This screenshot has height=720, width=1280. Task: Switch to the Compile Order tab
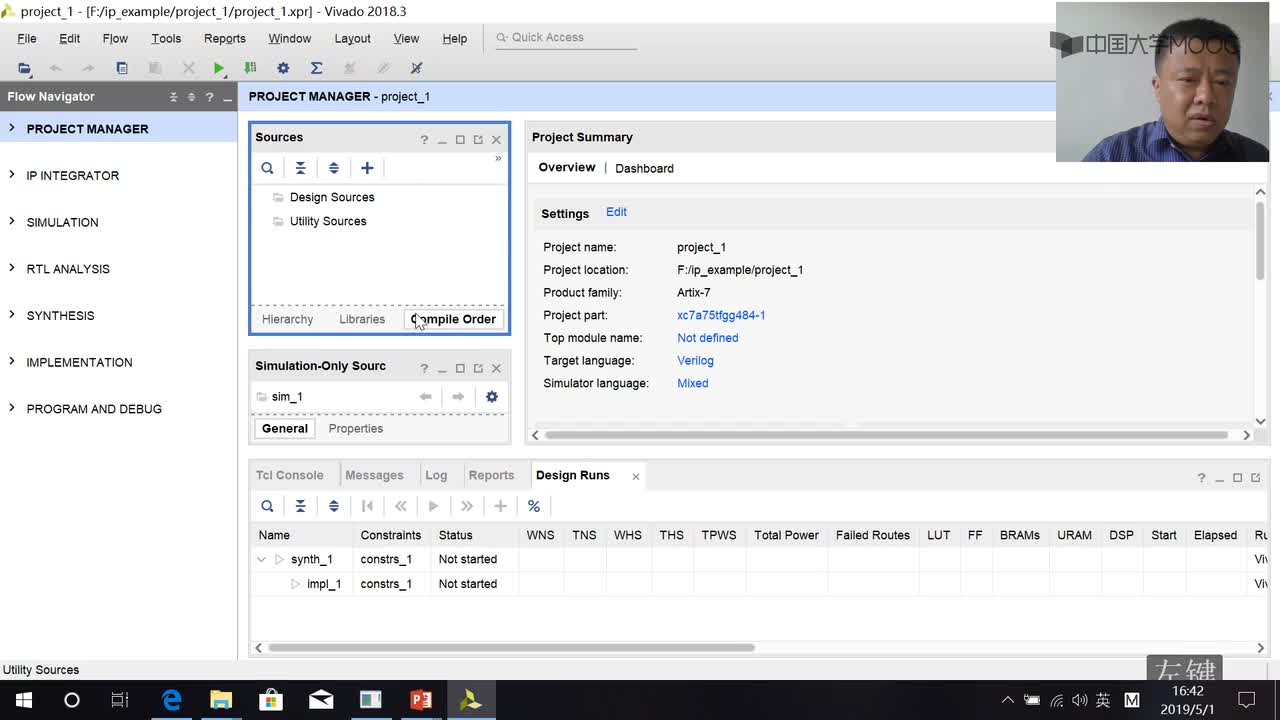click(453, 319)
